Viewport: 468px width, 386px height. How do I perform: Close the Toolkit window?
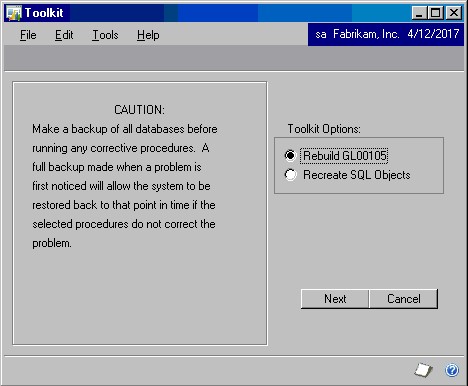coord(454,13)
